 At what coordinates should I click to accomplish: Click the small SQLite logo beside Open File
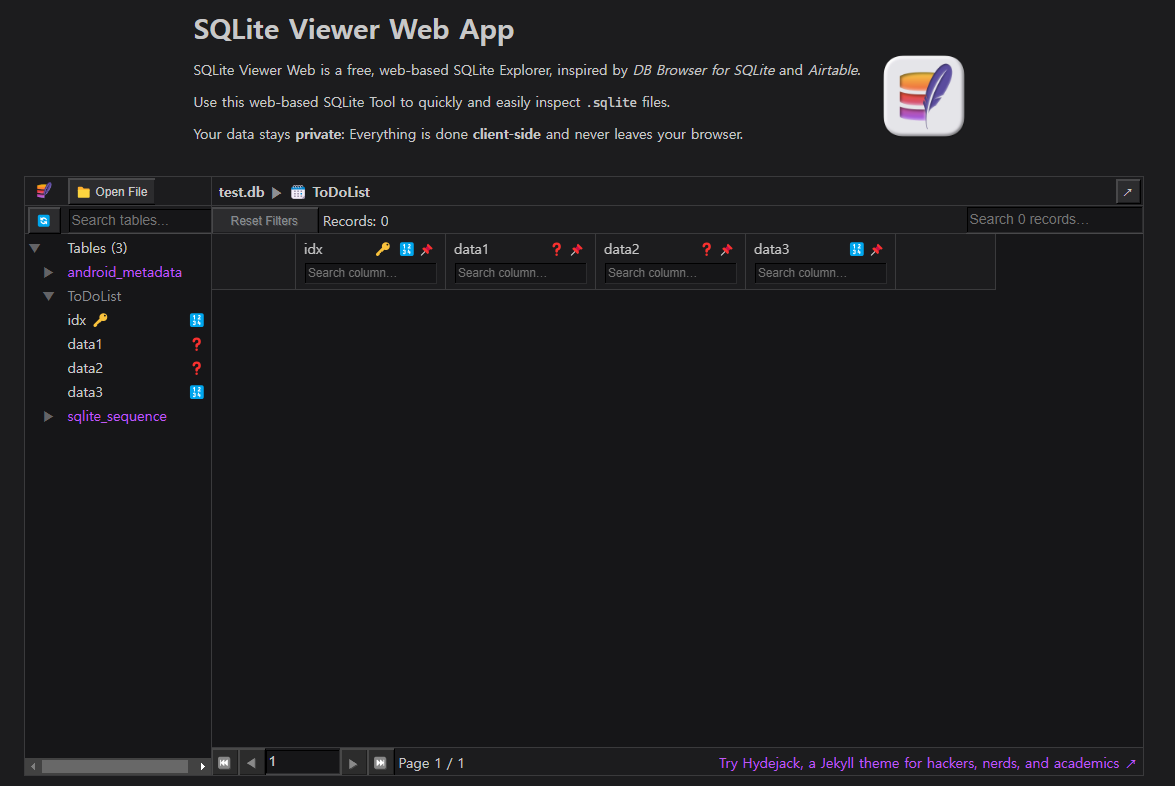coord(44,191)
